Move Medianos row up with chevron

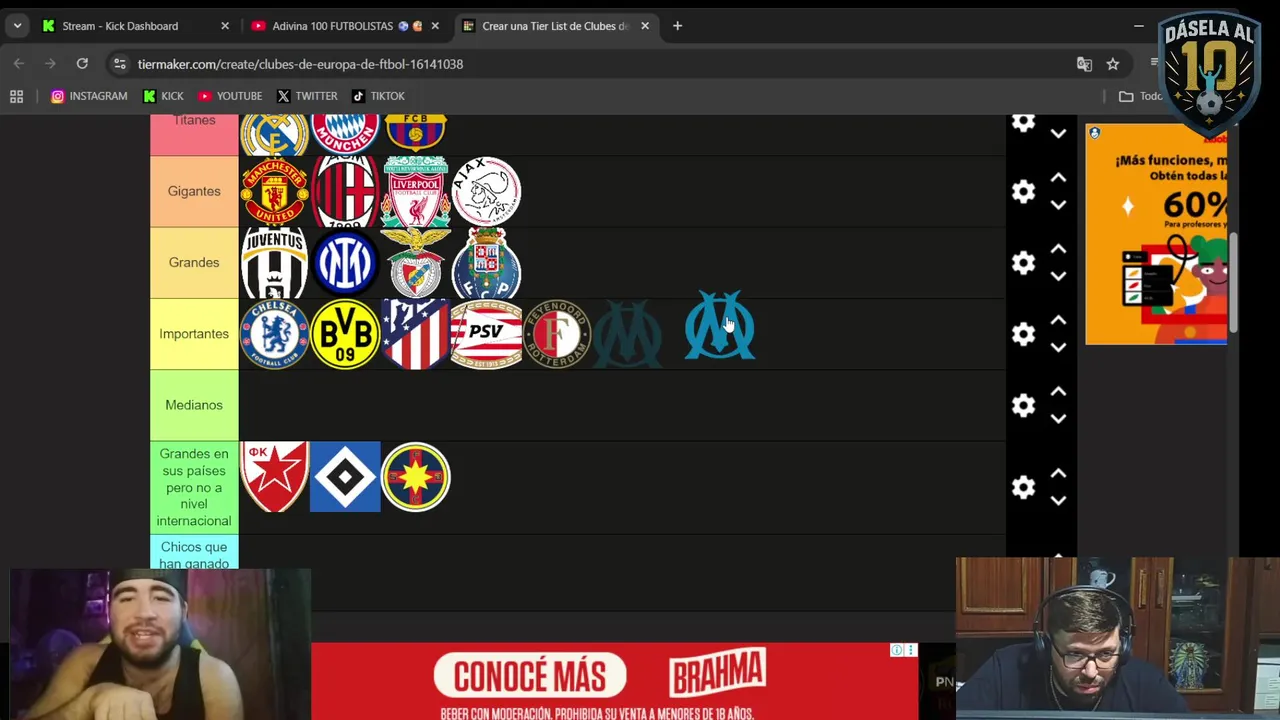coord(1058,392)
